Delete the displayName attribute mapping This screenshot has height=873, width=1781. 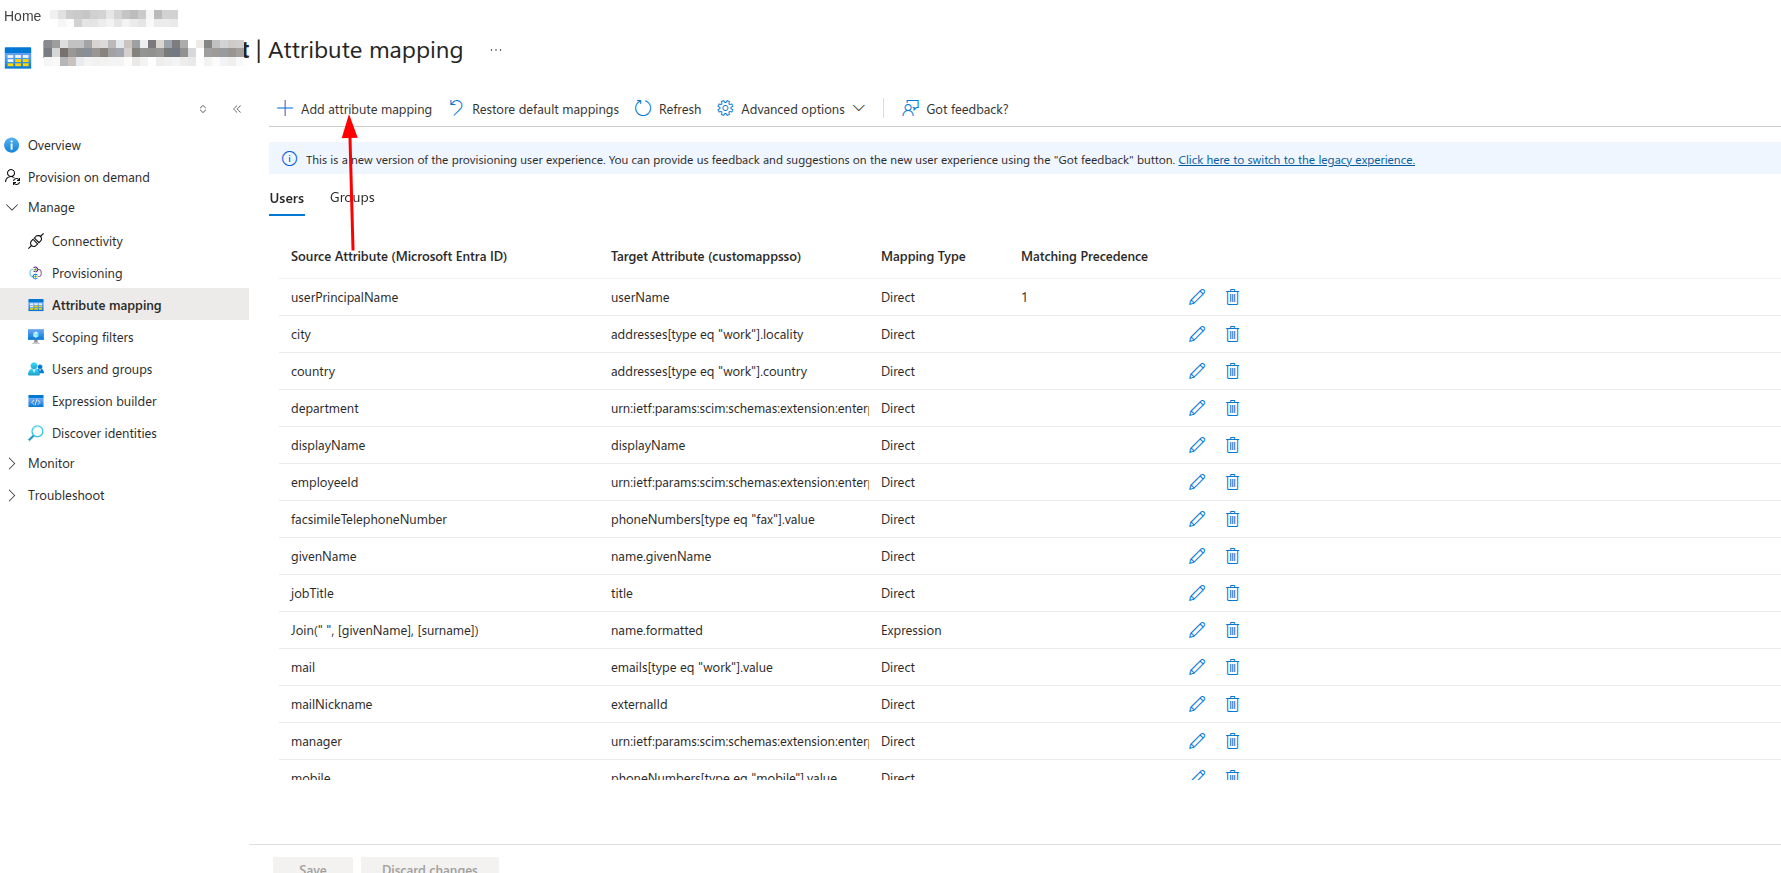(1232, 445)
